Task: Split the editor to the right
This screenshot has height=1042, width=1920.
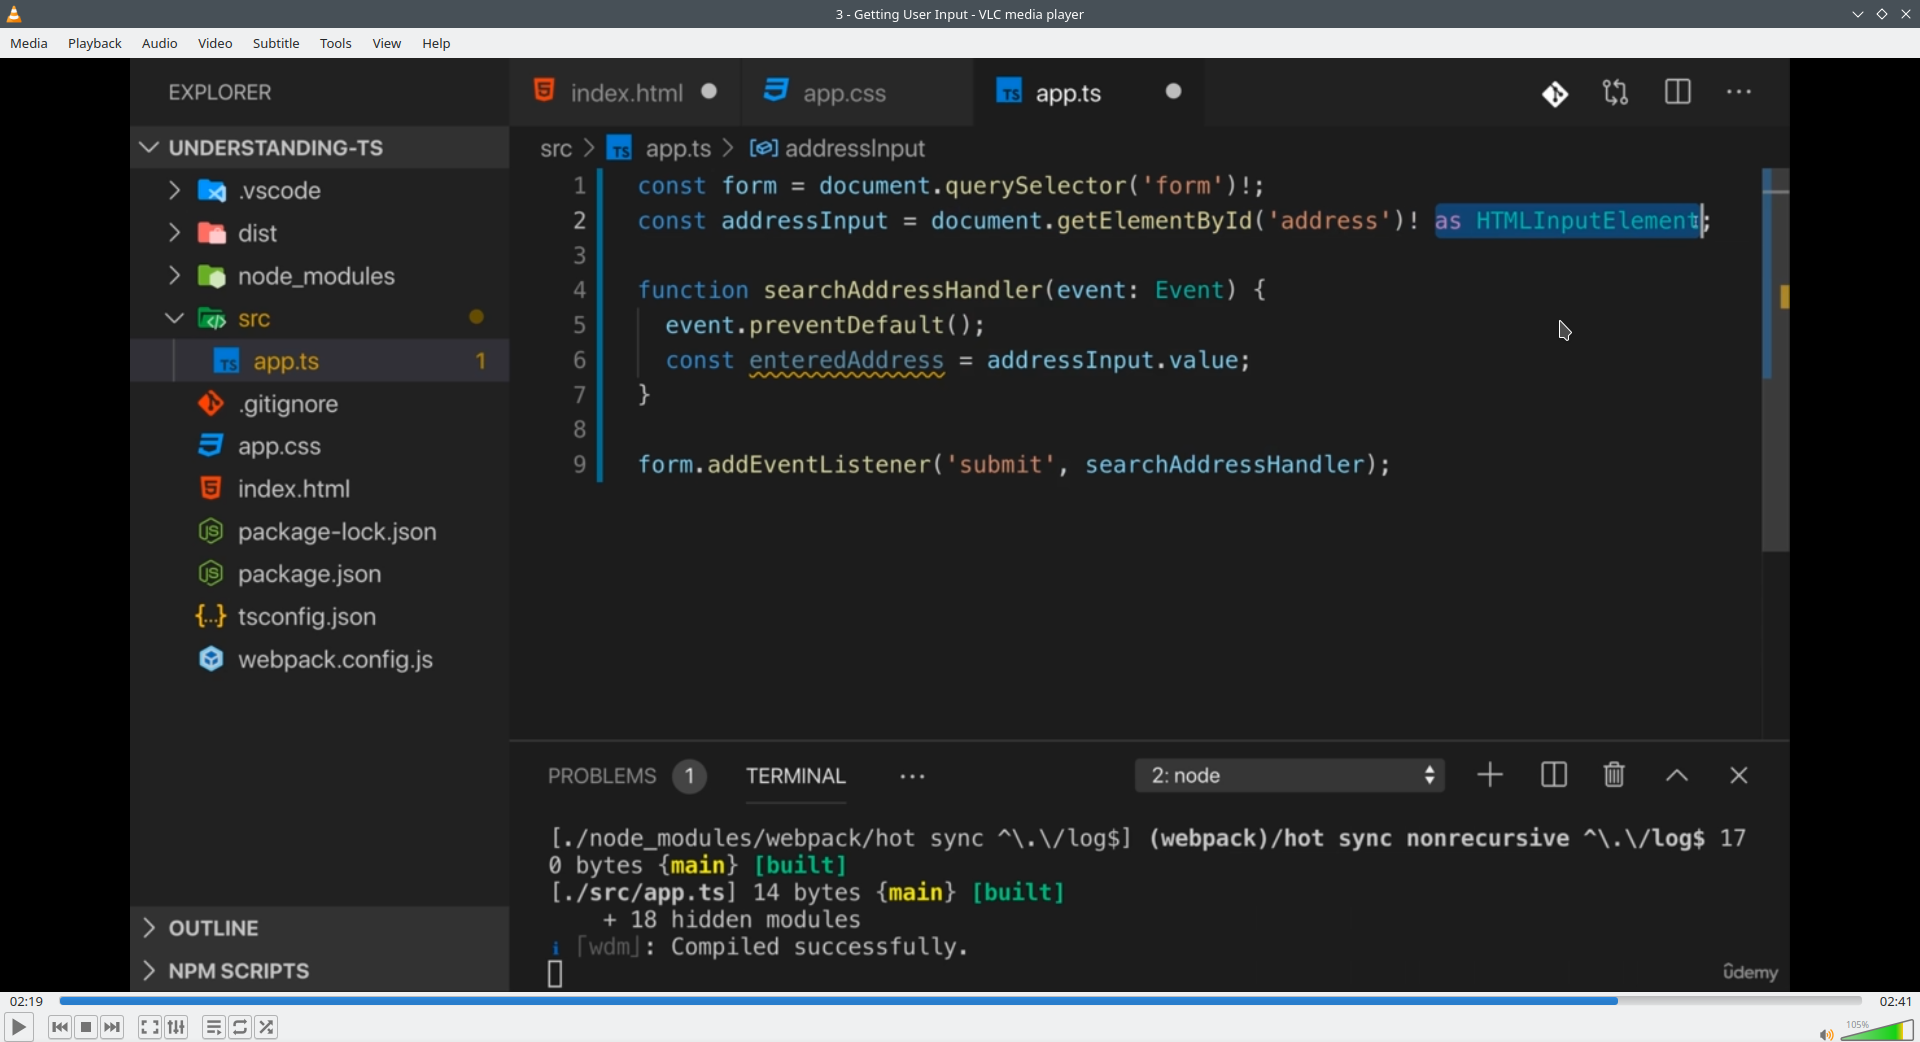Action: [1678, 92]
